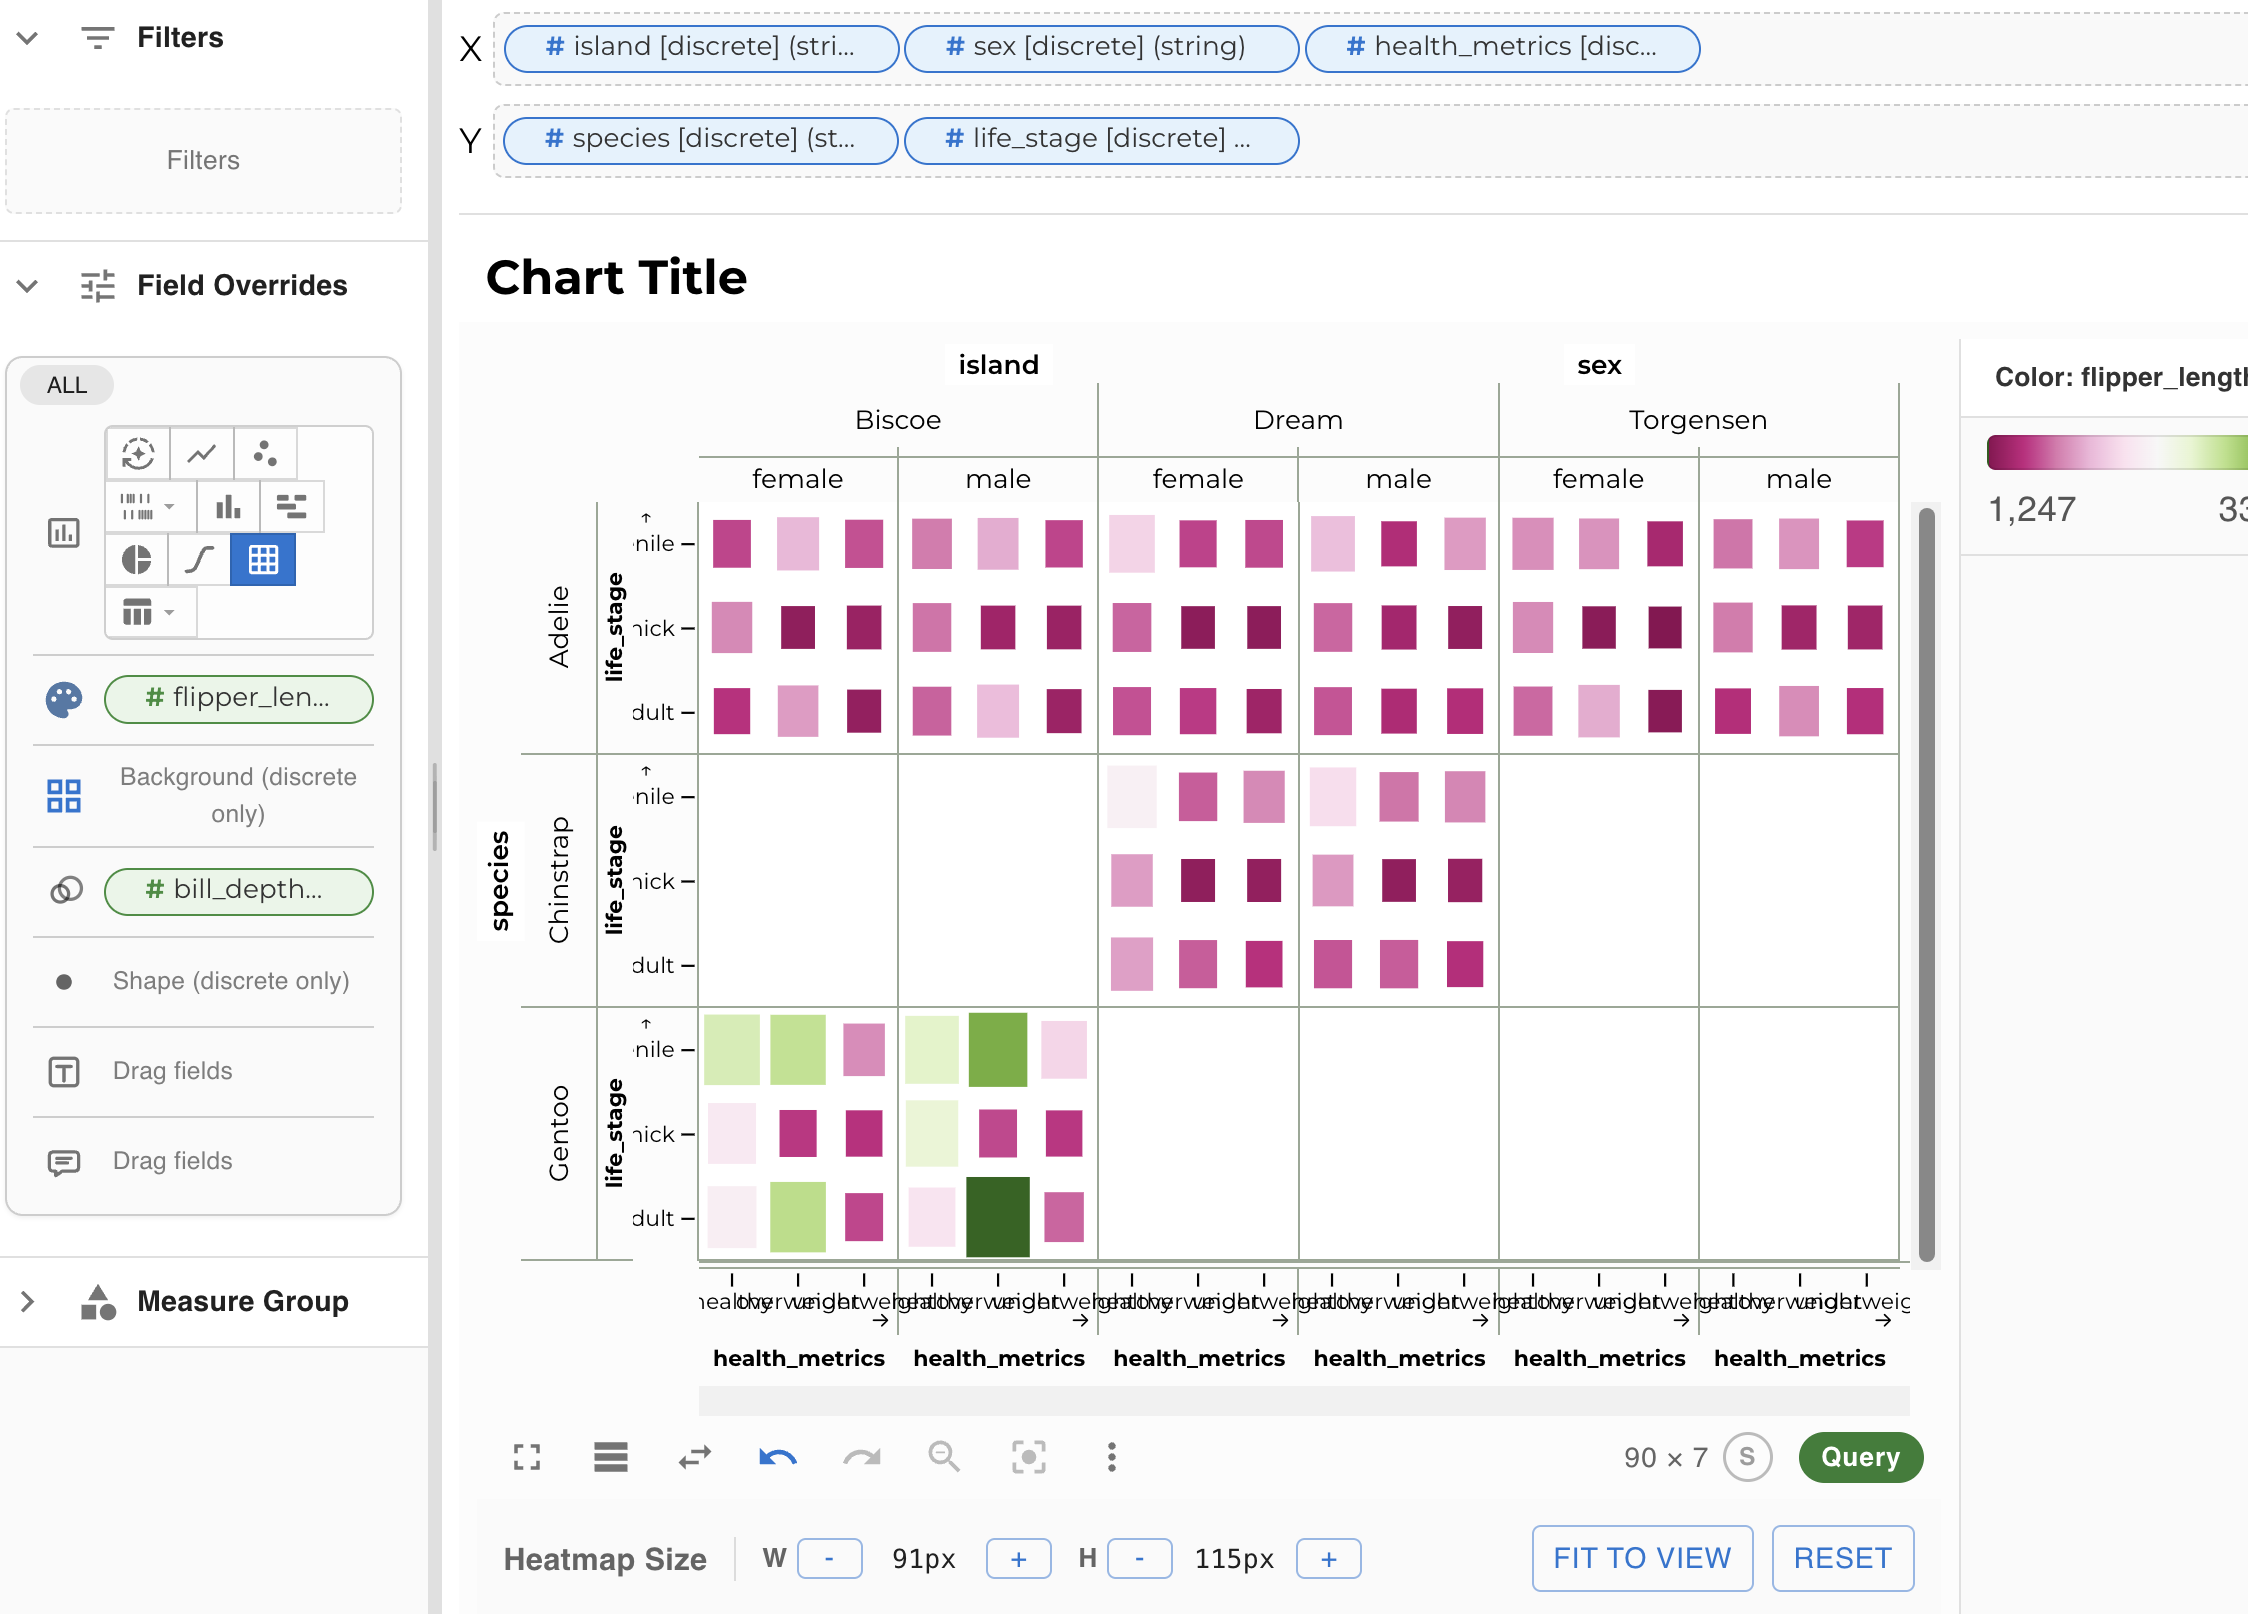
Task: Click the text label encoding icon
Action: pyautogui.click(x=64, y=1072)
